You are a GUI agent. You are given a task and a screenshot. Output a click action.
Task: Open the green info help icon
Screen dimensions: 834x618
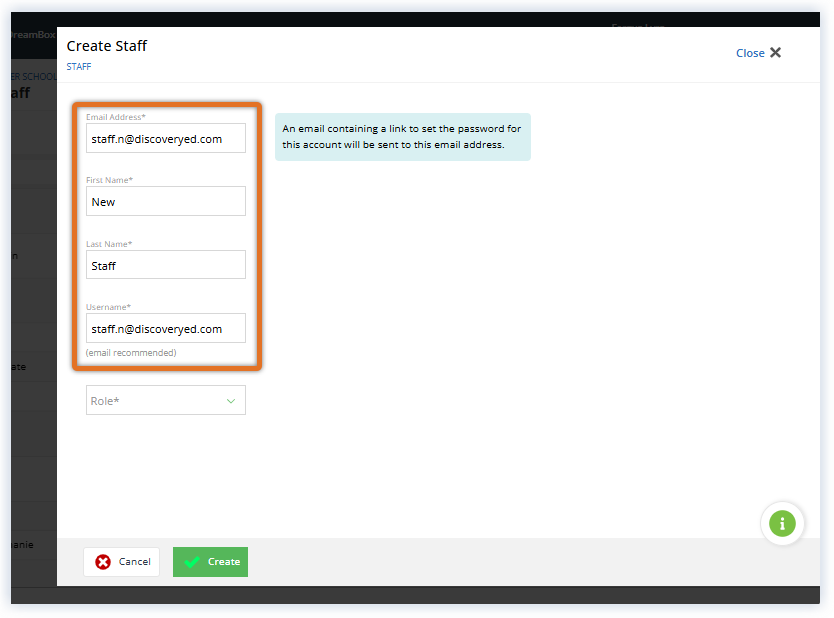[x=782, y=524]
